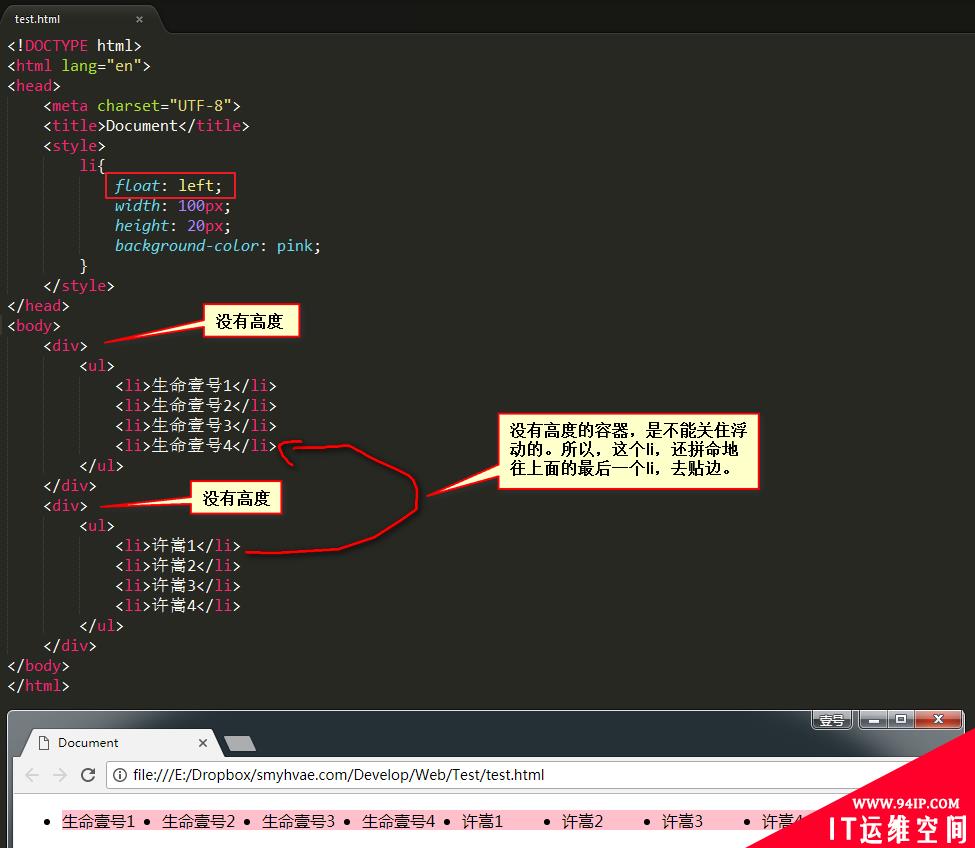View site information icon in address bar
This screenshot has height=848, width=975.
coord(120,775)
